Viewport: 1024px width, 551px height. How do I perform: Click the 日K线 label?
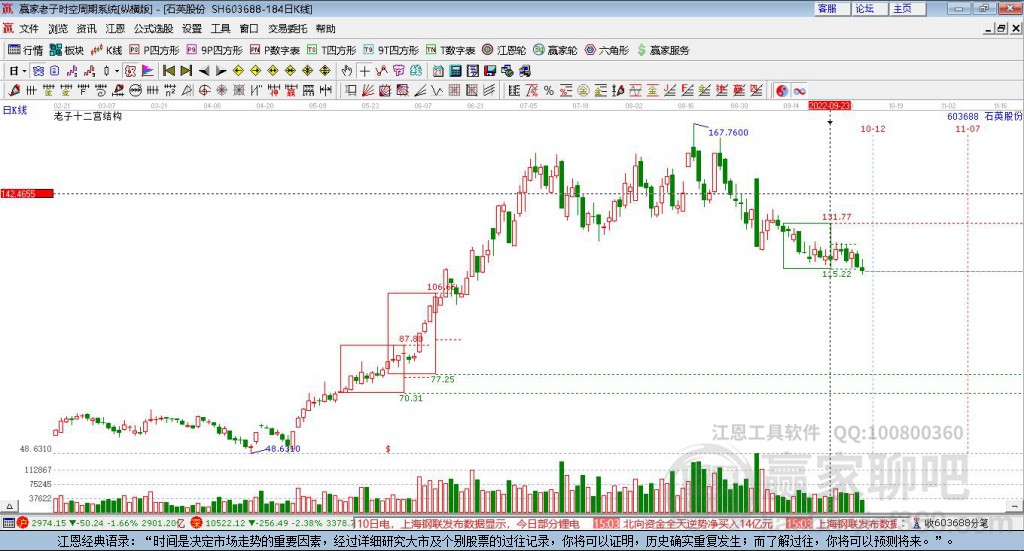15,110
